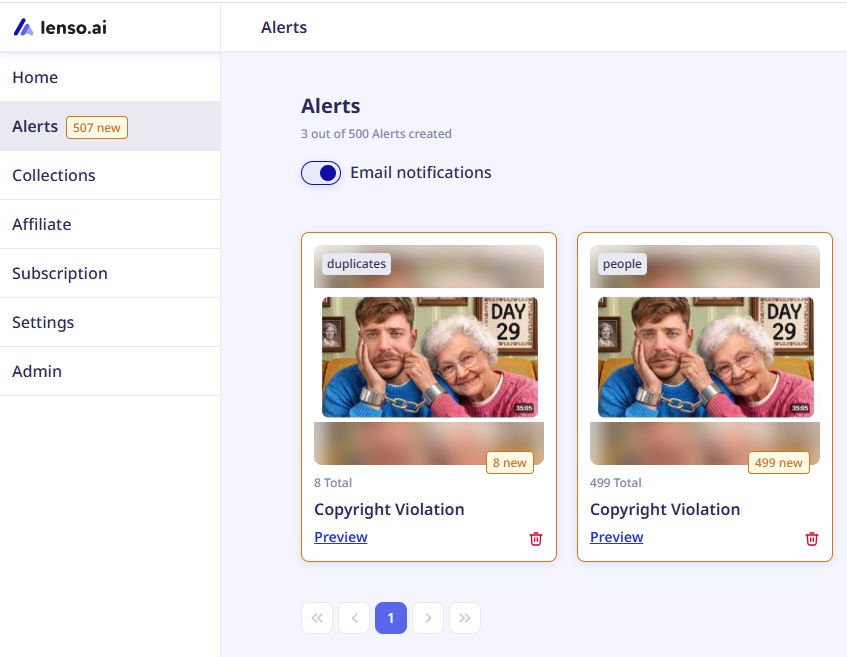Screen dimensions: 847x657
Task: Click Preview link on people alert
Action: click(616, 537)
